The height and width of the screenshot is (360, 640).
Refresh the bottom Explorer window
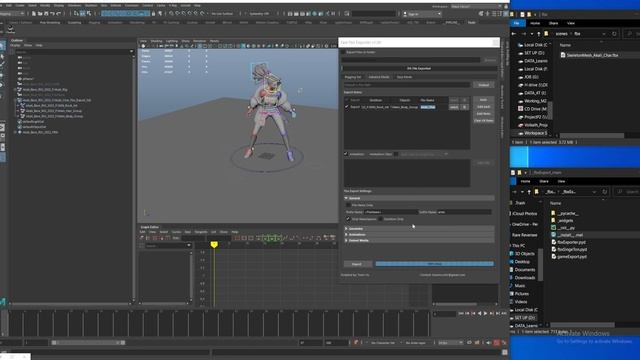[605, 192]
